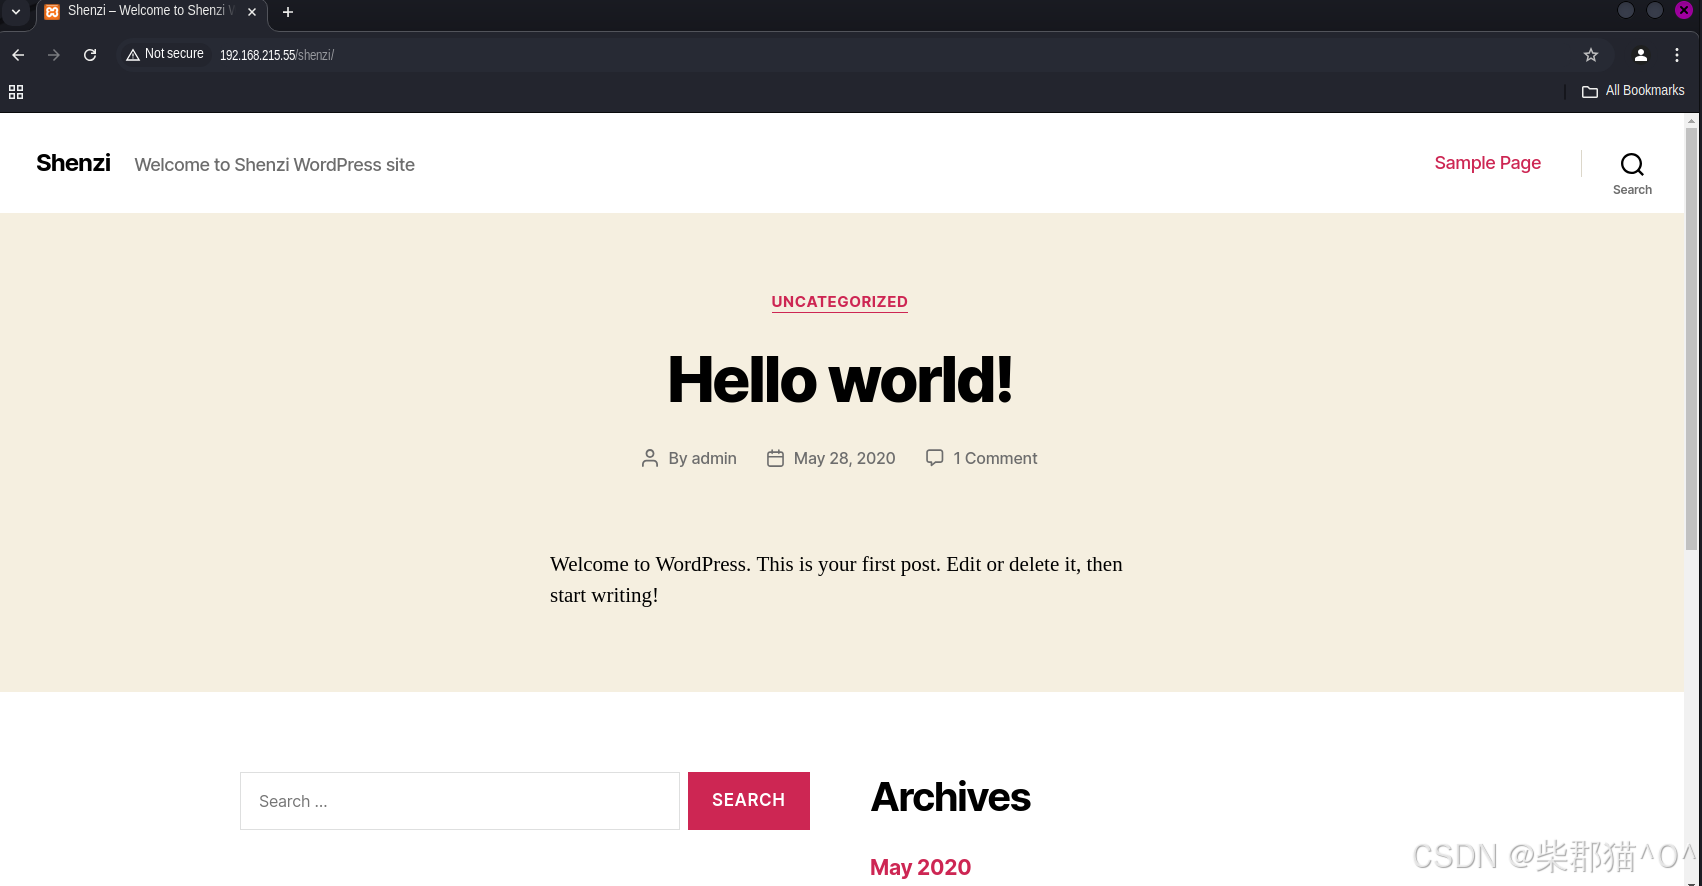Click the page vertical scrollbar
This screenshot has height=886, width=1702.
click(x=1691, y=340)
